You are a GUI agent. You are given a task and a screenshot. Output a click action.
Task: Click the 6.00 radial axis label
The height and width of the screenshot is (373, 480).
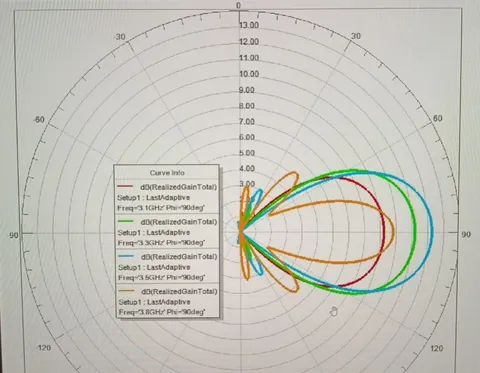[x=247, y=137]
